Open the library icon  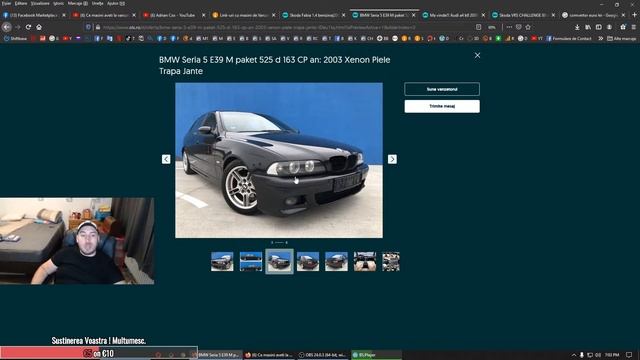click(x=588, y=27)
